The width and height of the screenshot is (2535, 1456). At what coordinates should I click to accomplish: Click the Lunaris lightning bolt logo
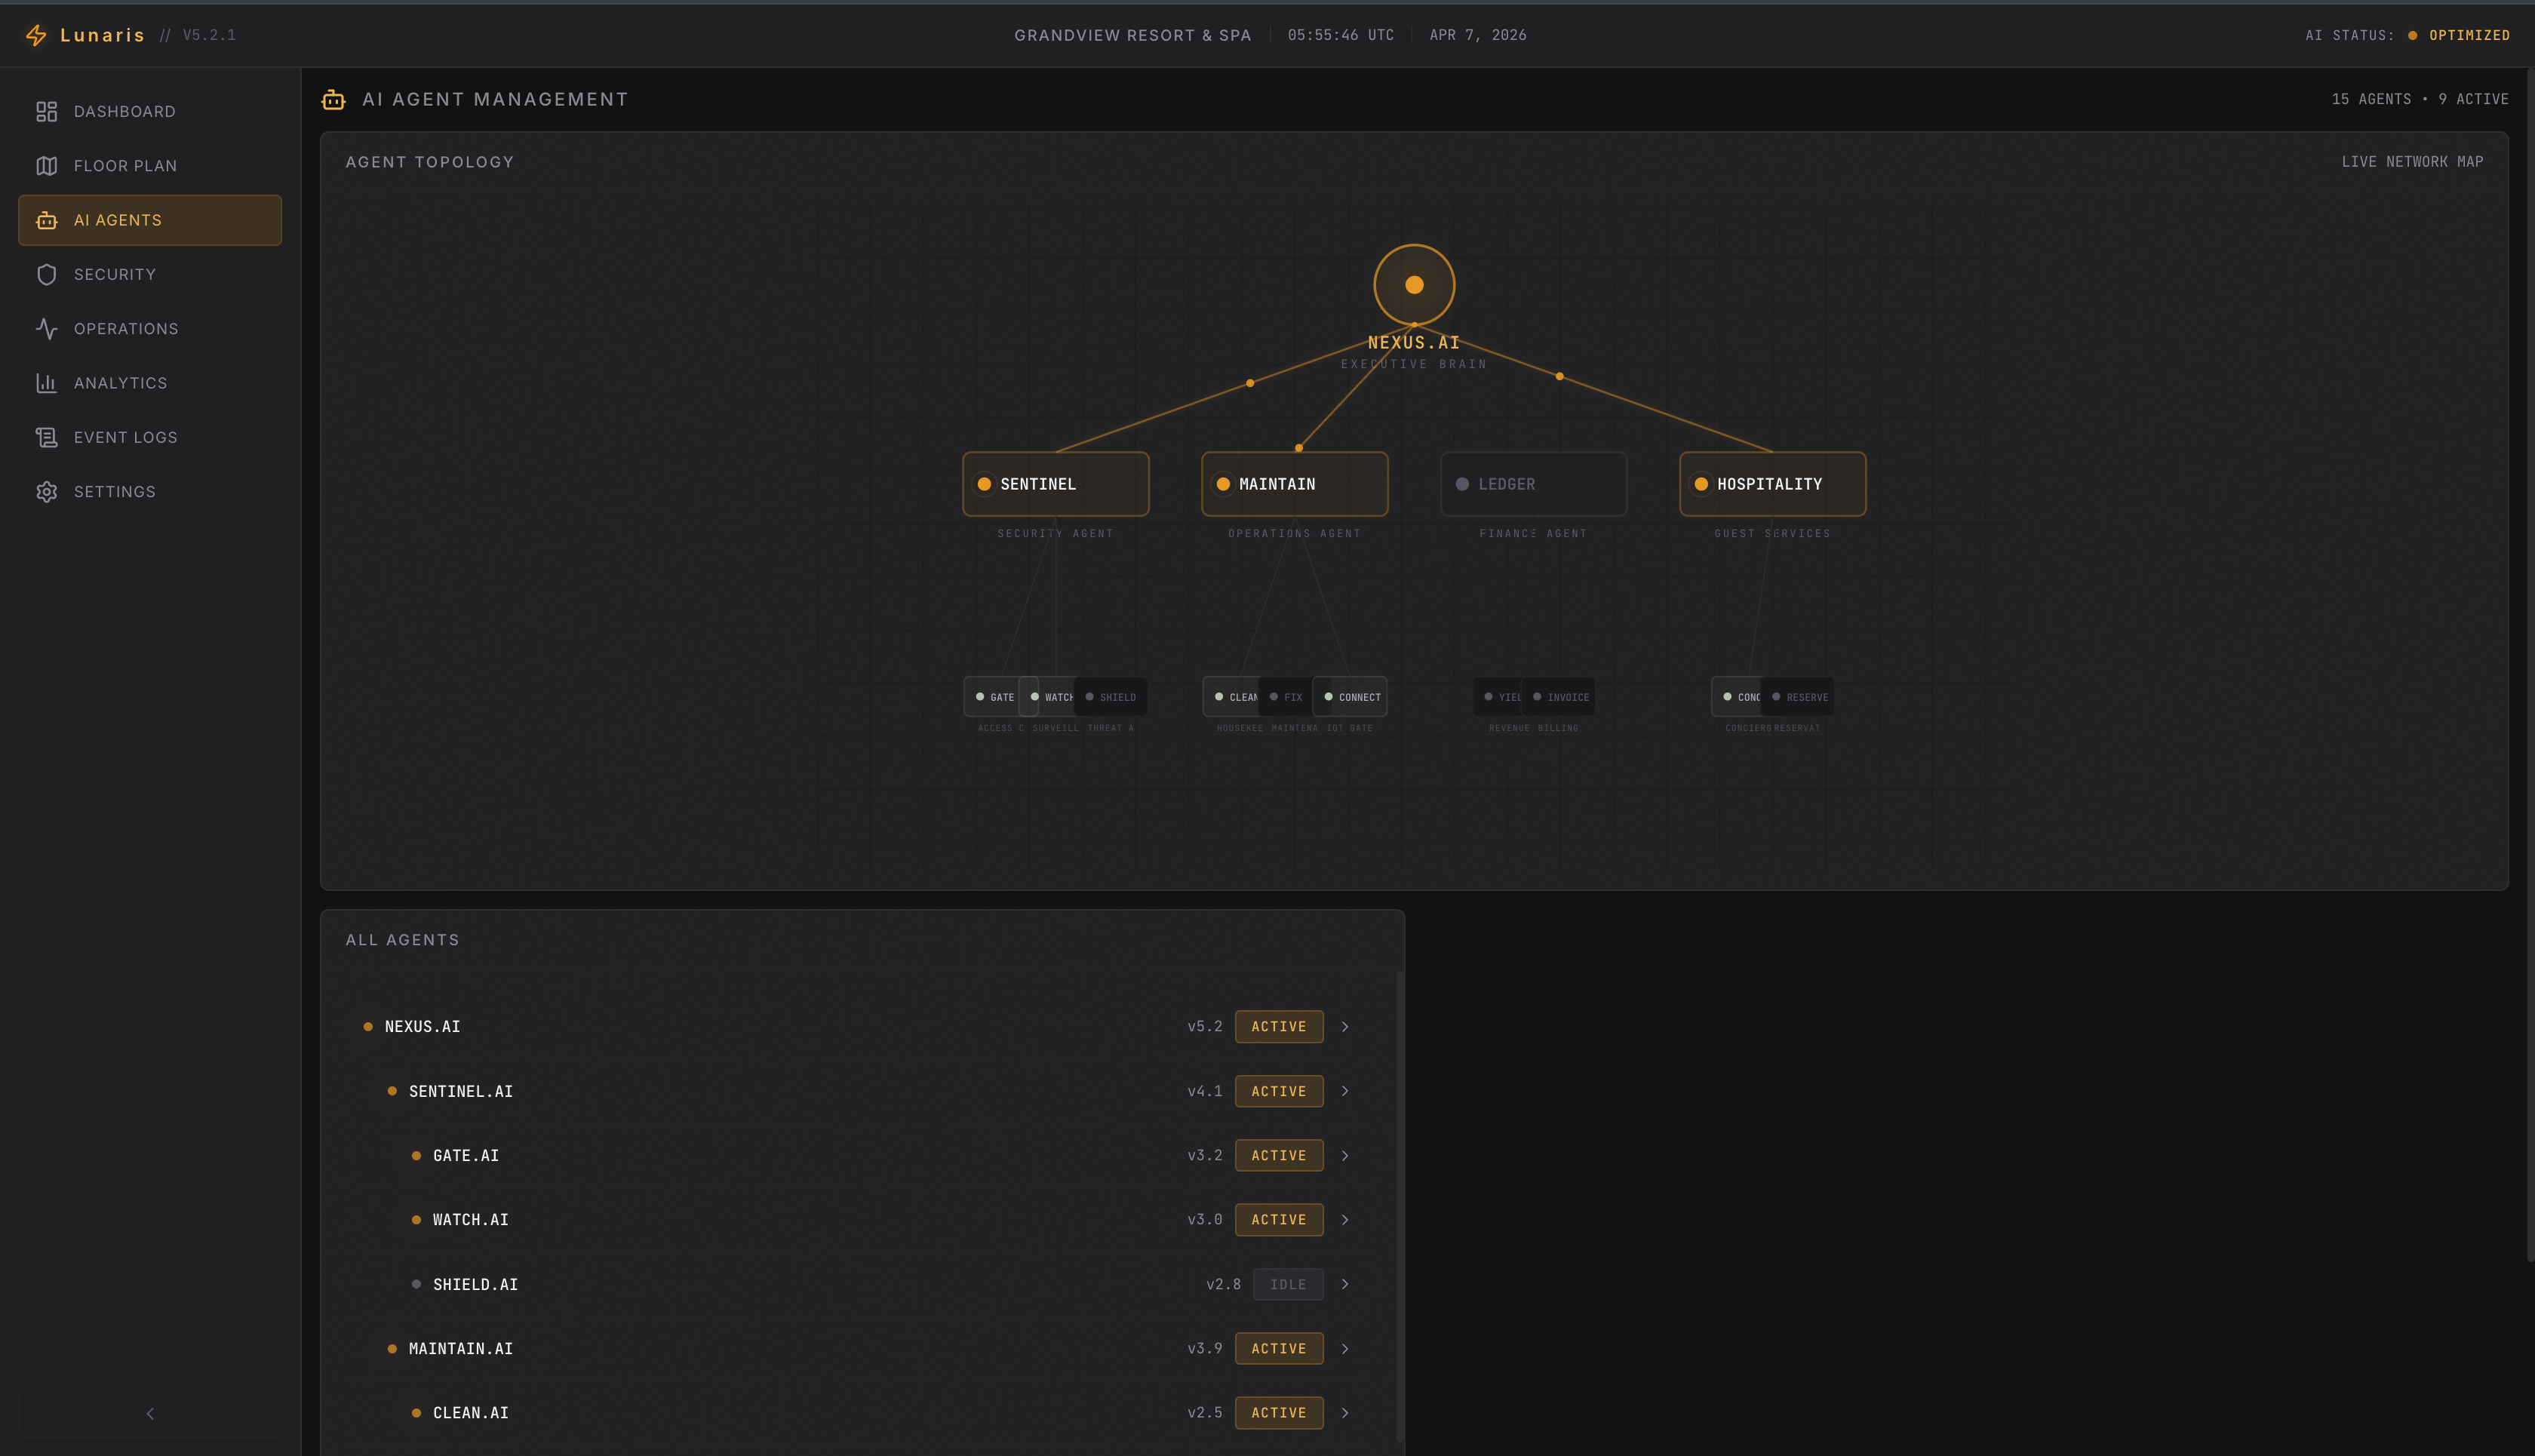[36, 35]
